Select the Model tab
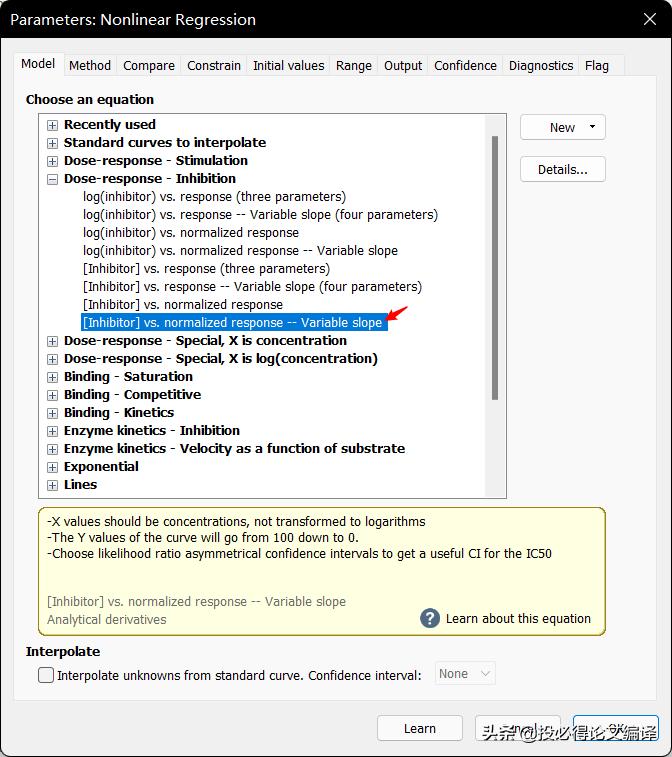The width and height of the screenshot is (672, 757). coord(38,64)
